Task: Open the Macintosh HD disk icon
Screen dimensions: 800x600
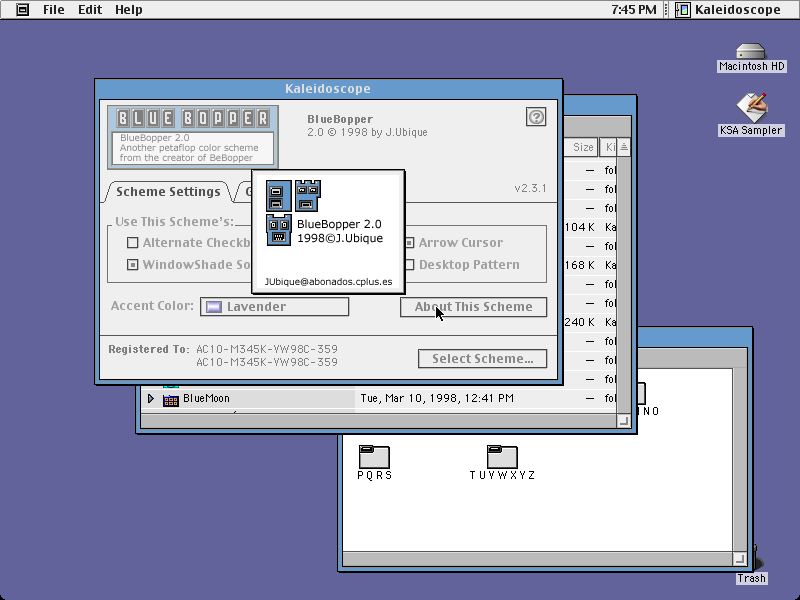Action: (751, 52)
